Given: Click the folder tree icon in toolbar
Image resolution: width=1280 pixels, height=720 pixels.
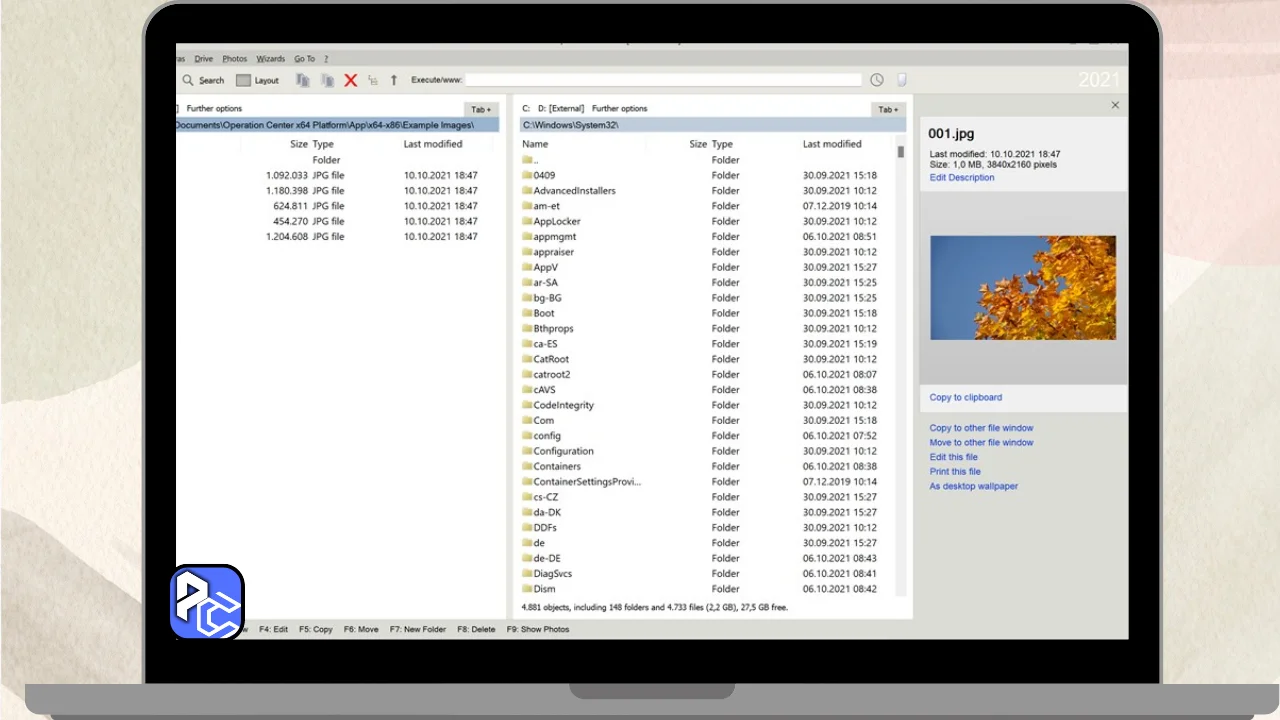Looking at the screenshot, I should coord(373,80).
